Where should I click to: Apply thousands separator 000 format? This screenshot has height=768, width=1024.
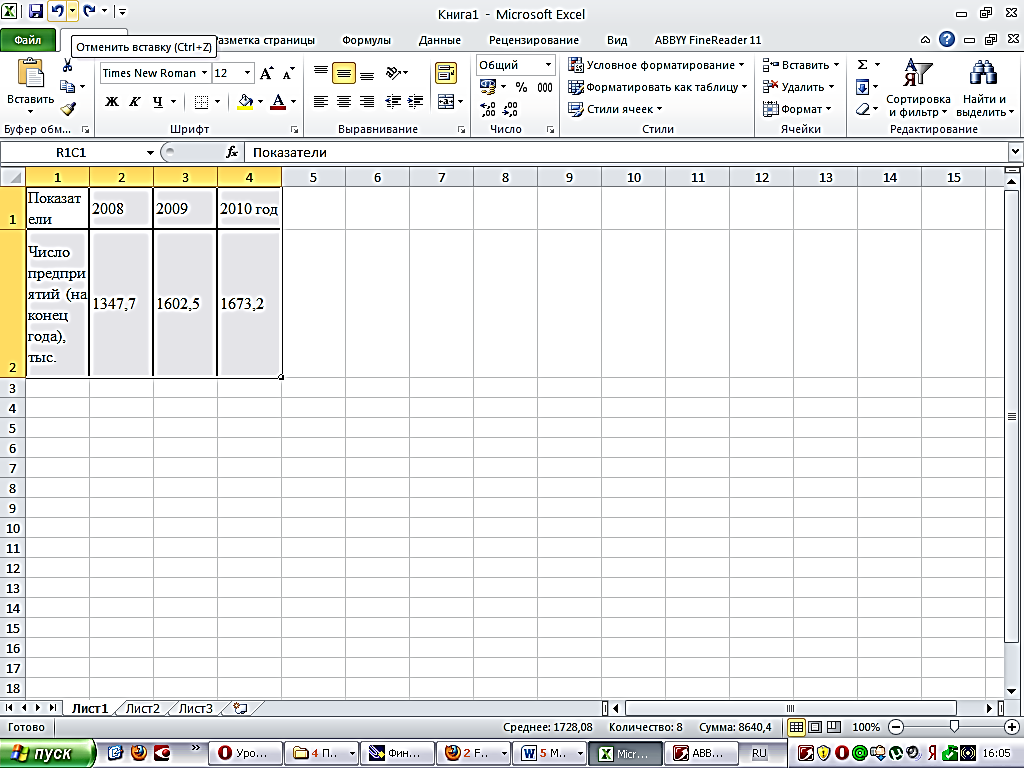(545, 87)
